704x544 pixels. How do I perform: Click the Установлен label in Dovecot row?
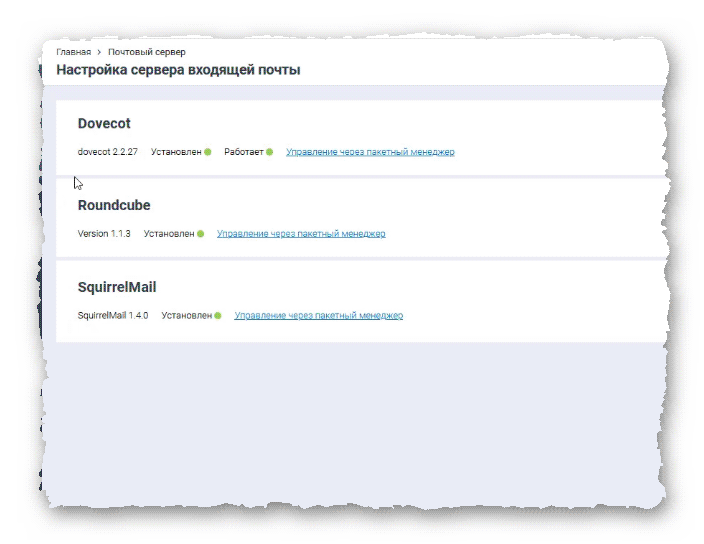click(x=176, y=152)
